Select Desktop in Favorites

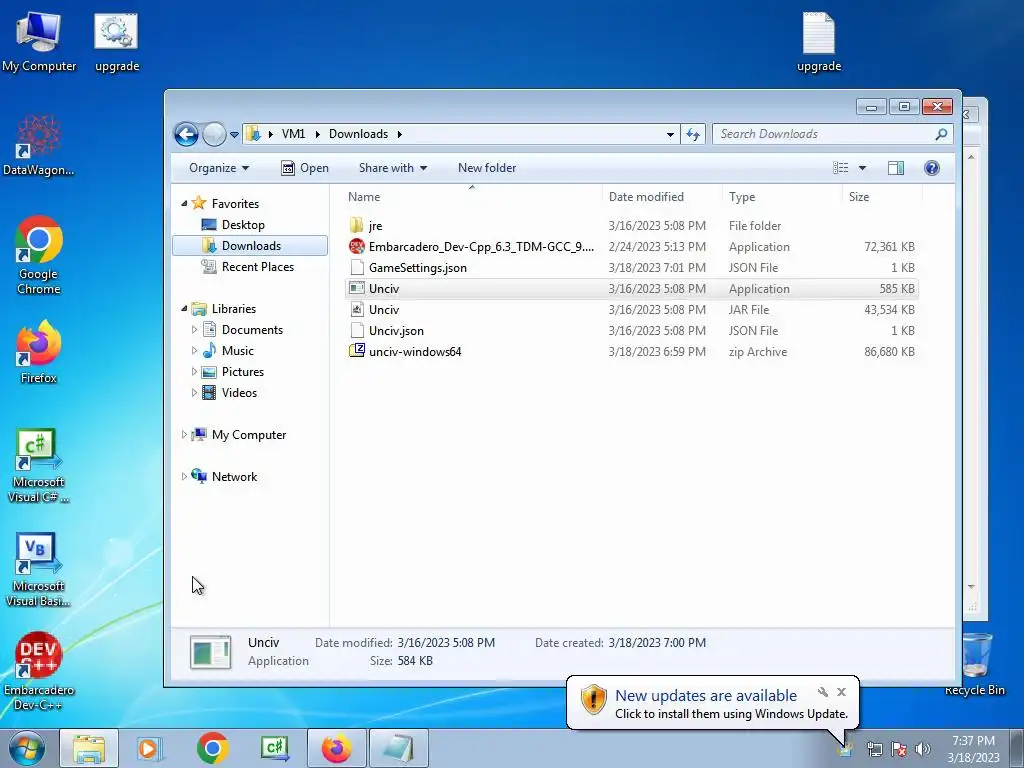tap(243, 225)
